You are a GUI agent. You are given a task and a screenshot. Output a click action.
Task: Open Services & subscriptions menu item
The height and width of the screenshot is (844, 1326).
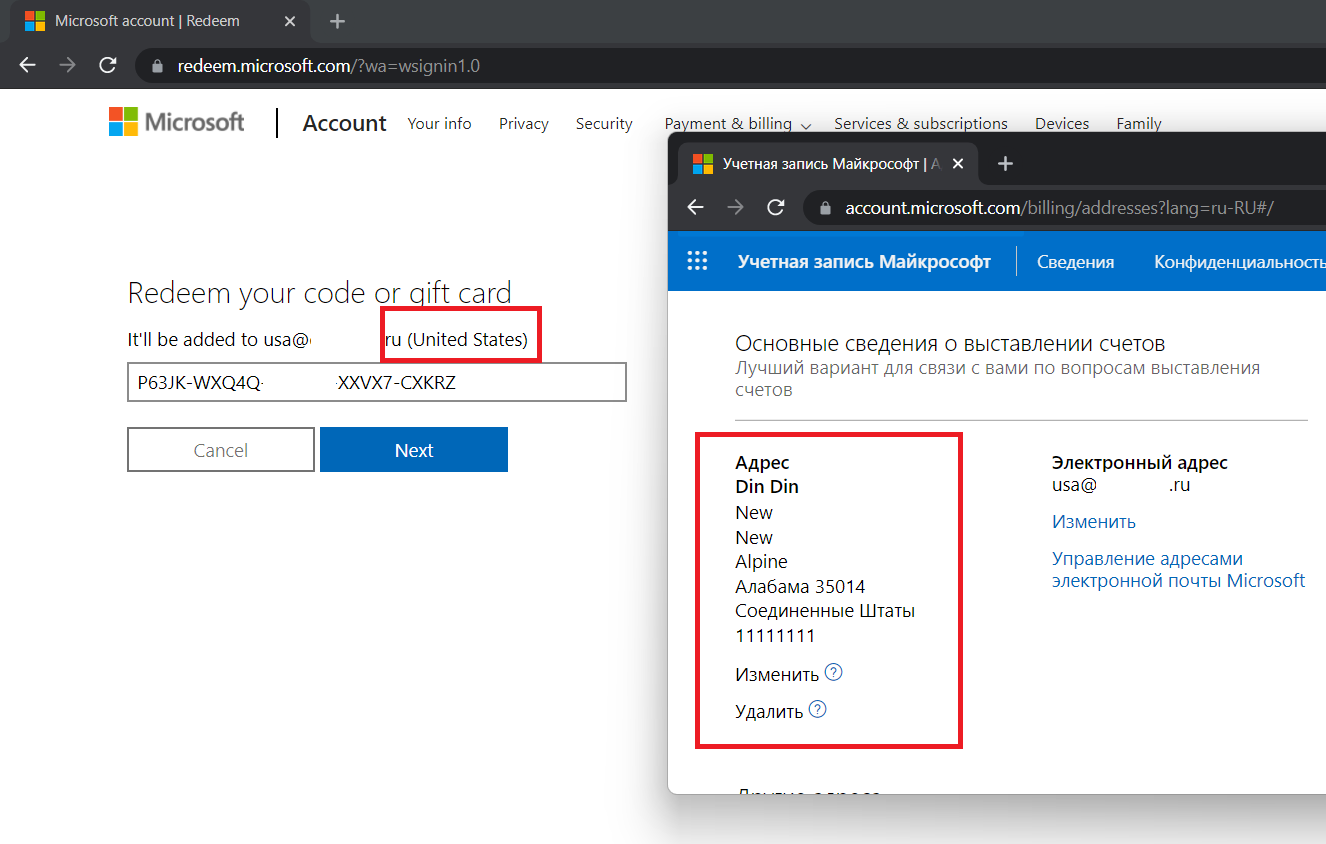click(921, 123)
